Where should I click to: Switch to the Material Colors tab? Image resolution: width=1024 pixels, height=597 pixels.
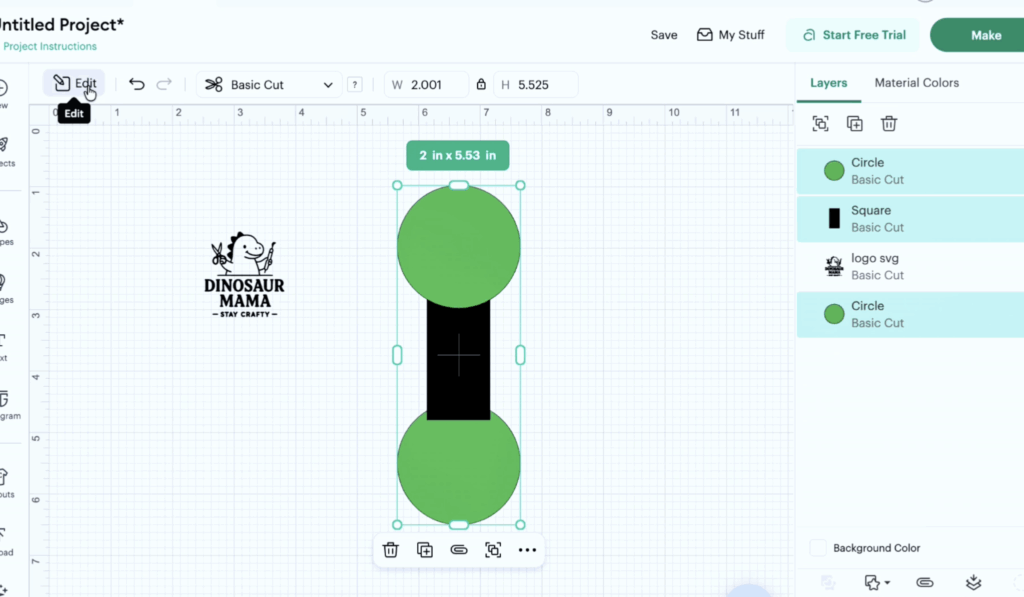[x=916, y=83]
